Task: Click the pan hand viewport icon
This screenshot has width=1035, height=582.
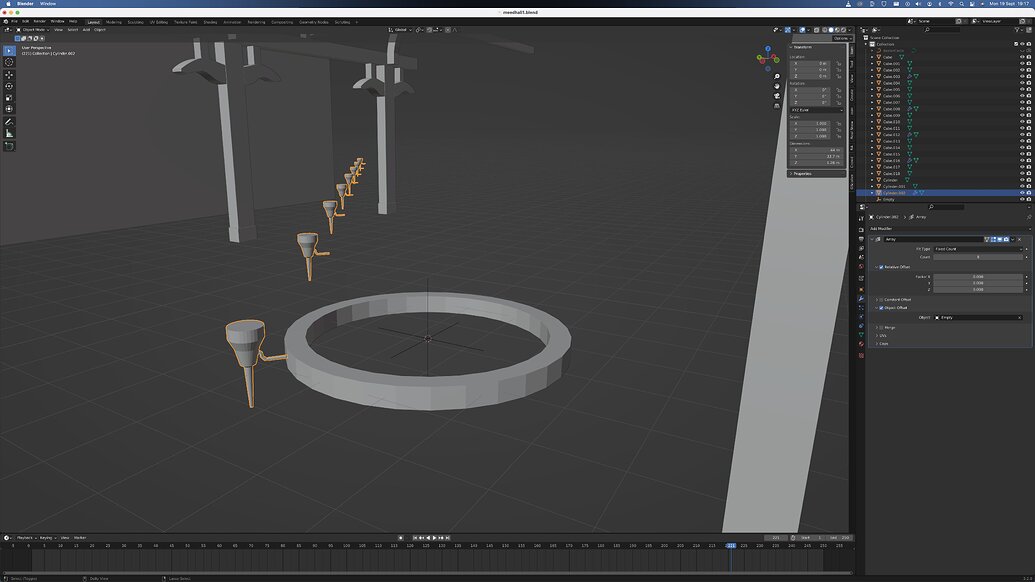Action: [777, 86]
